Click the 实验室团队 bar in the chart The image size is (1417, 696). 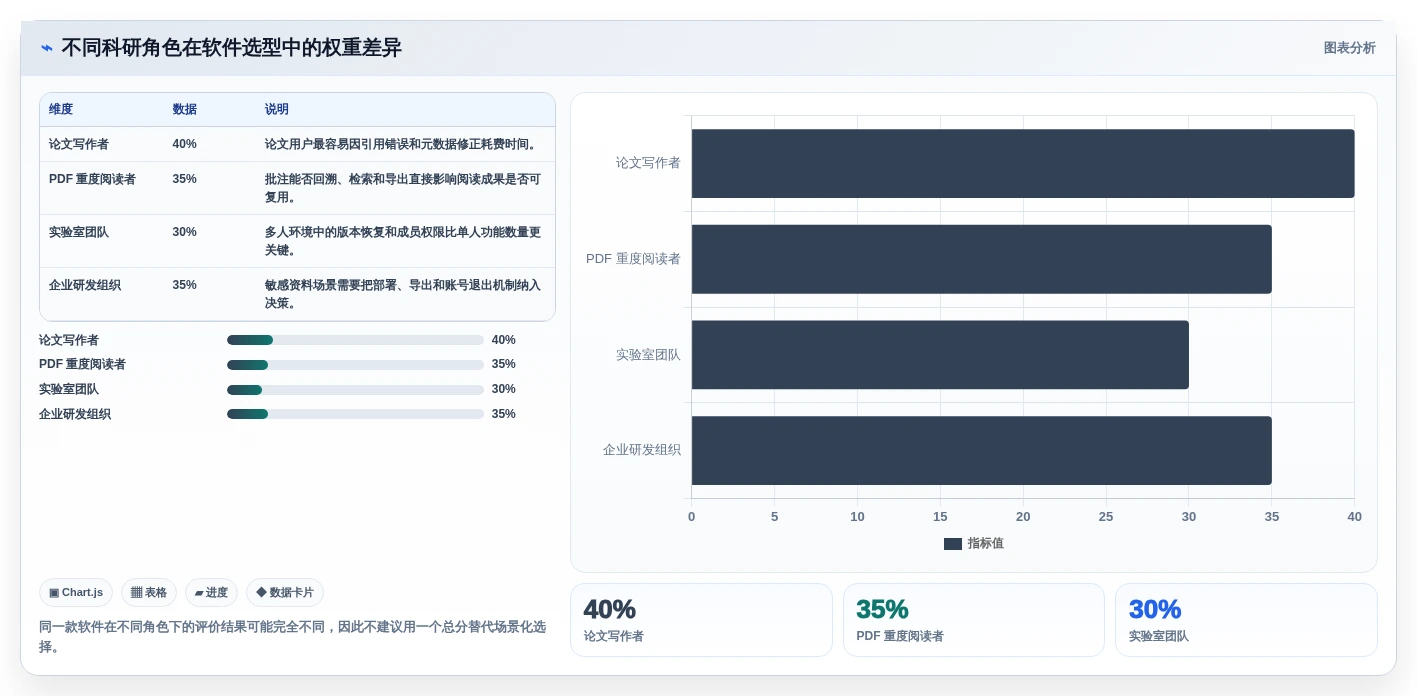pos(940,355)
